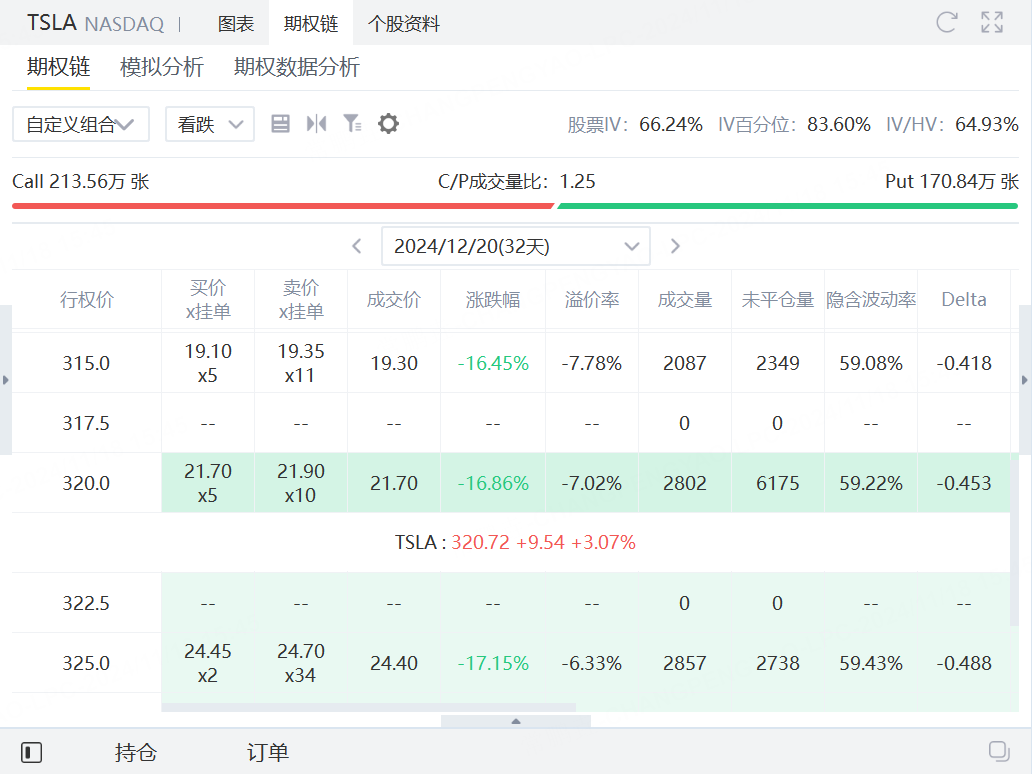Go to previous expiration date
Image resolution: width=1032 pixels, height=774 pixels.
tap(357, 246)
